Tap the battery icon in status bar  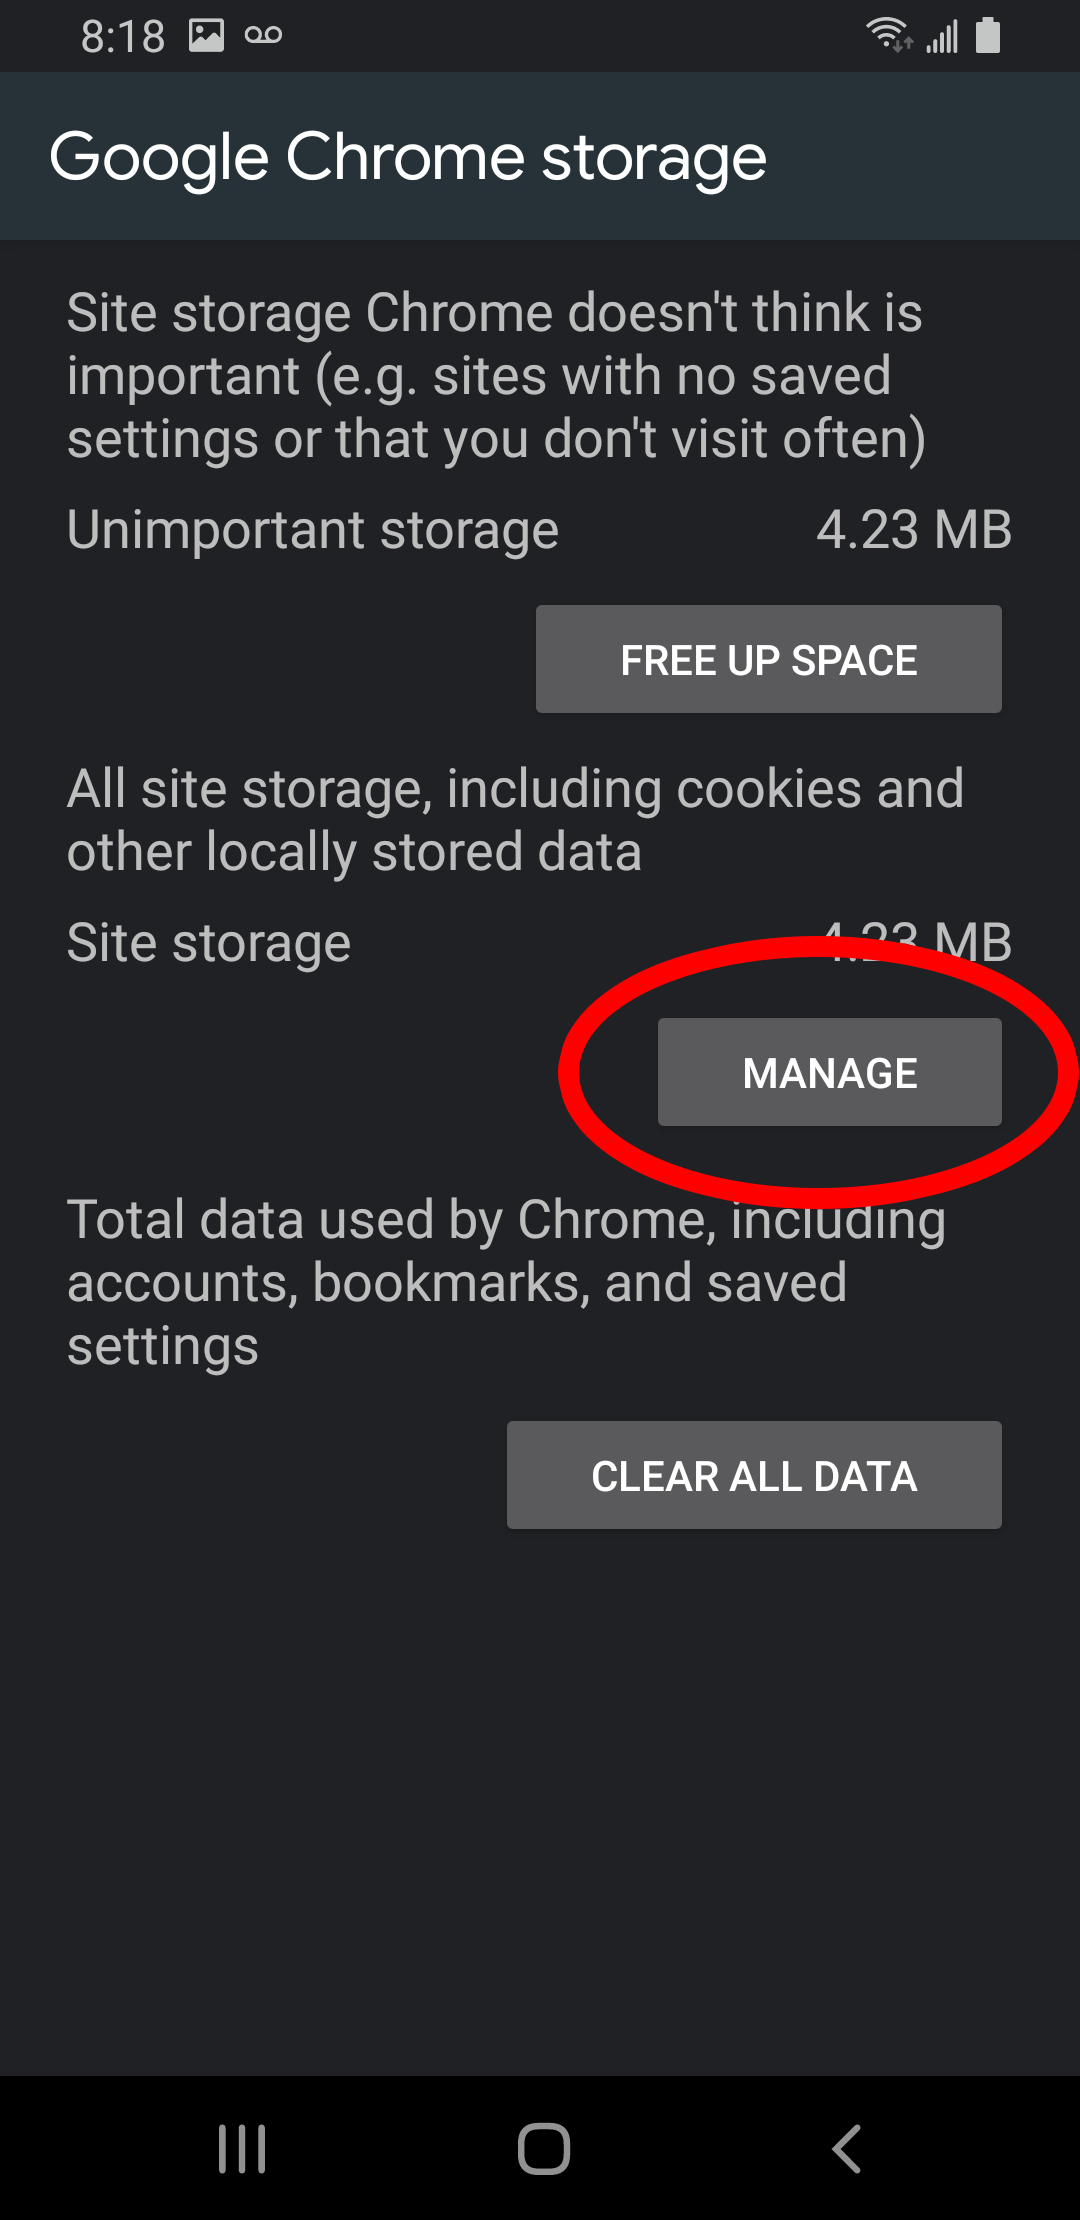click(x=988, y=35)
